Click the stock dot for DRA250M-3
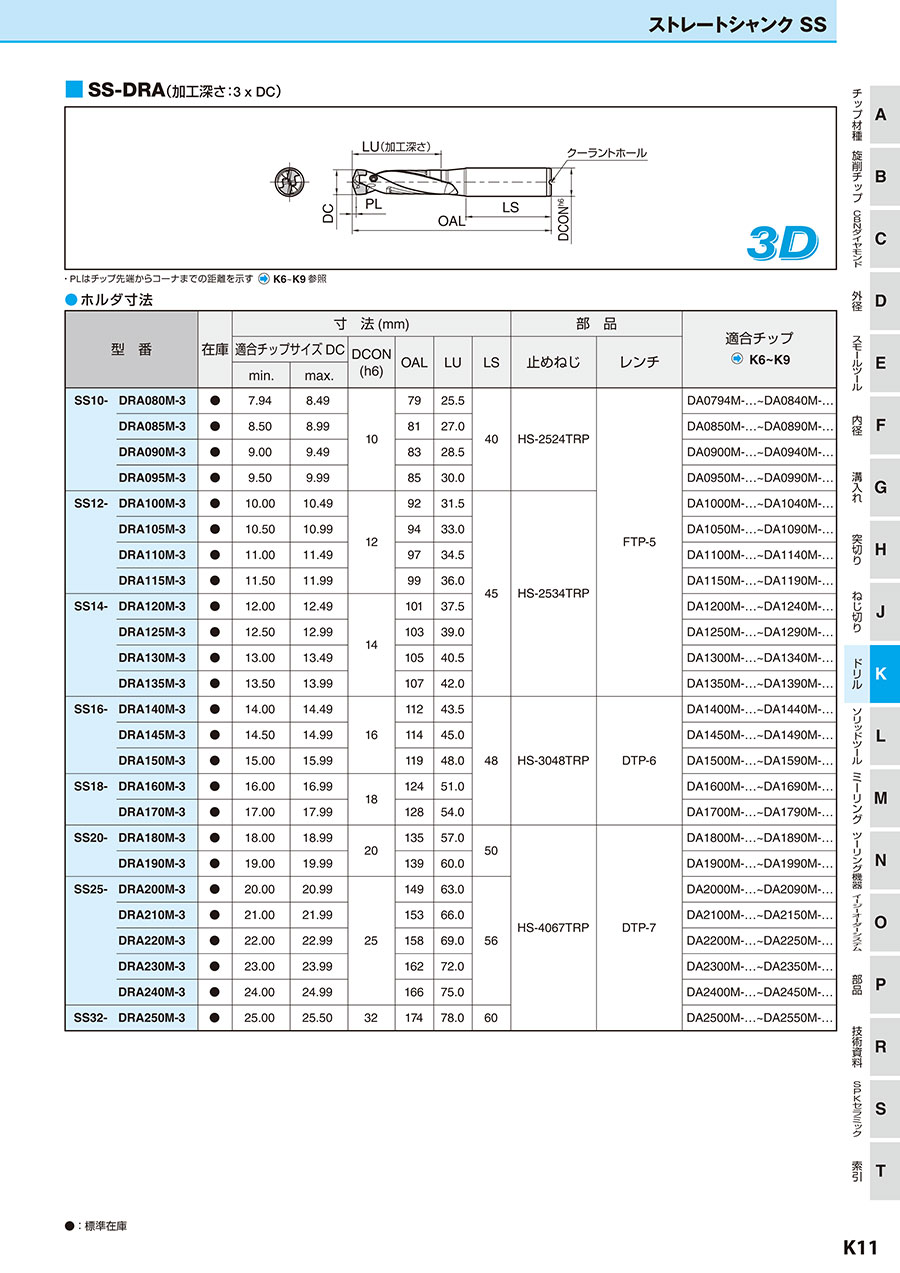The image size is (900, 1273). (215, 1018)
